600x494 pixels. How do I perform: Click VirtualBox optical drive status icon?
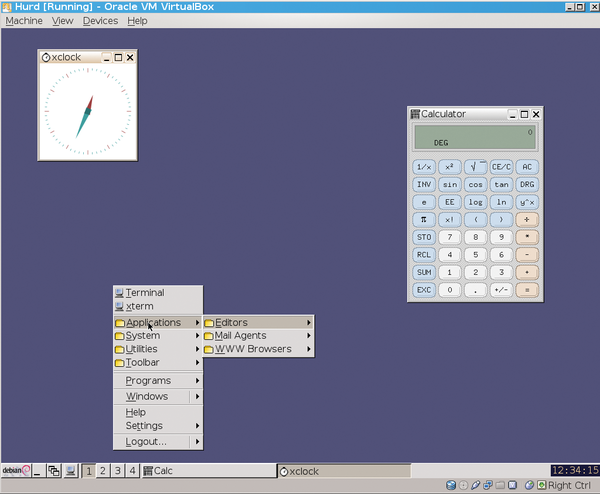(463, 485)
